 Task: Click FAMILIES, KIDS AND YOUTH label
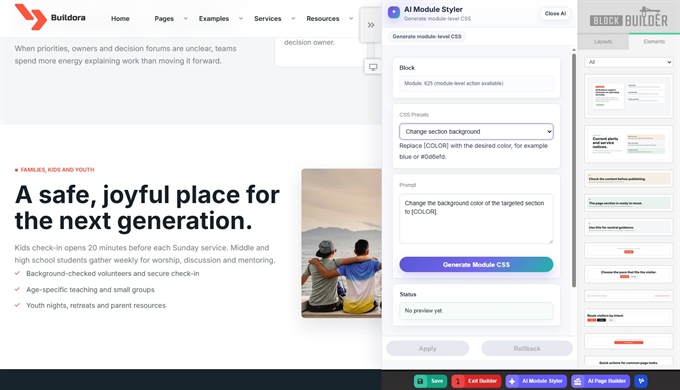pyautogui.click(x=57, y=170)
